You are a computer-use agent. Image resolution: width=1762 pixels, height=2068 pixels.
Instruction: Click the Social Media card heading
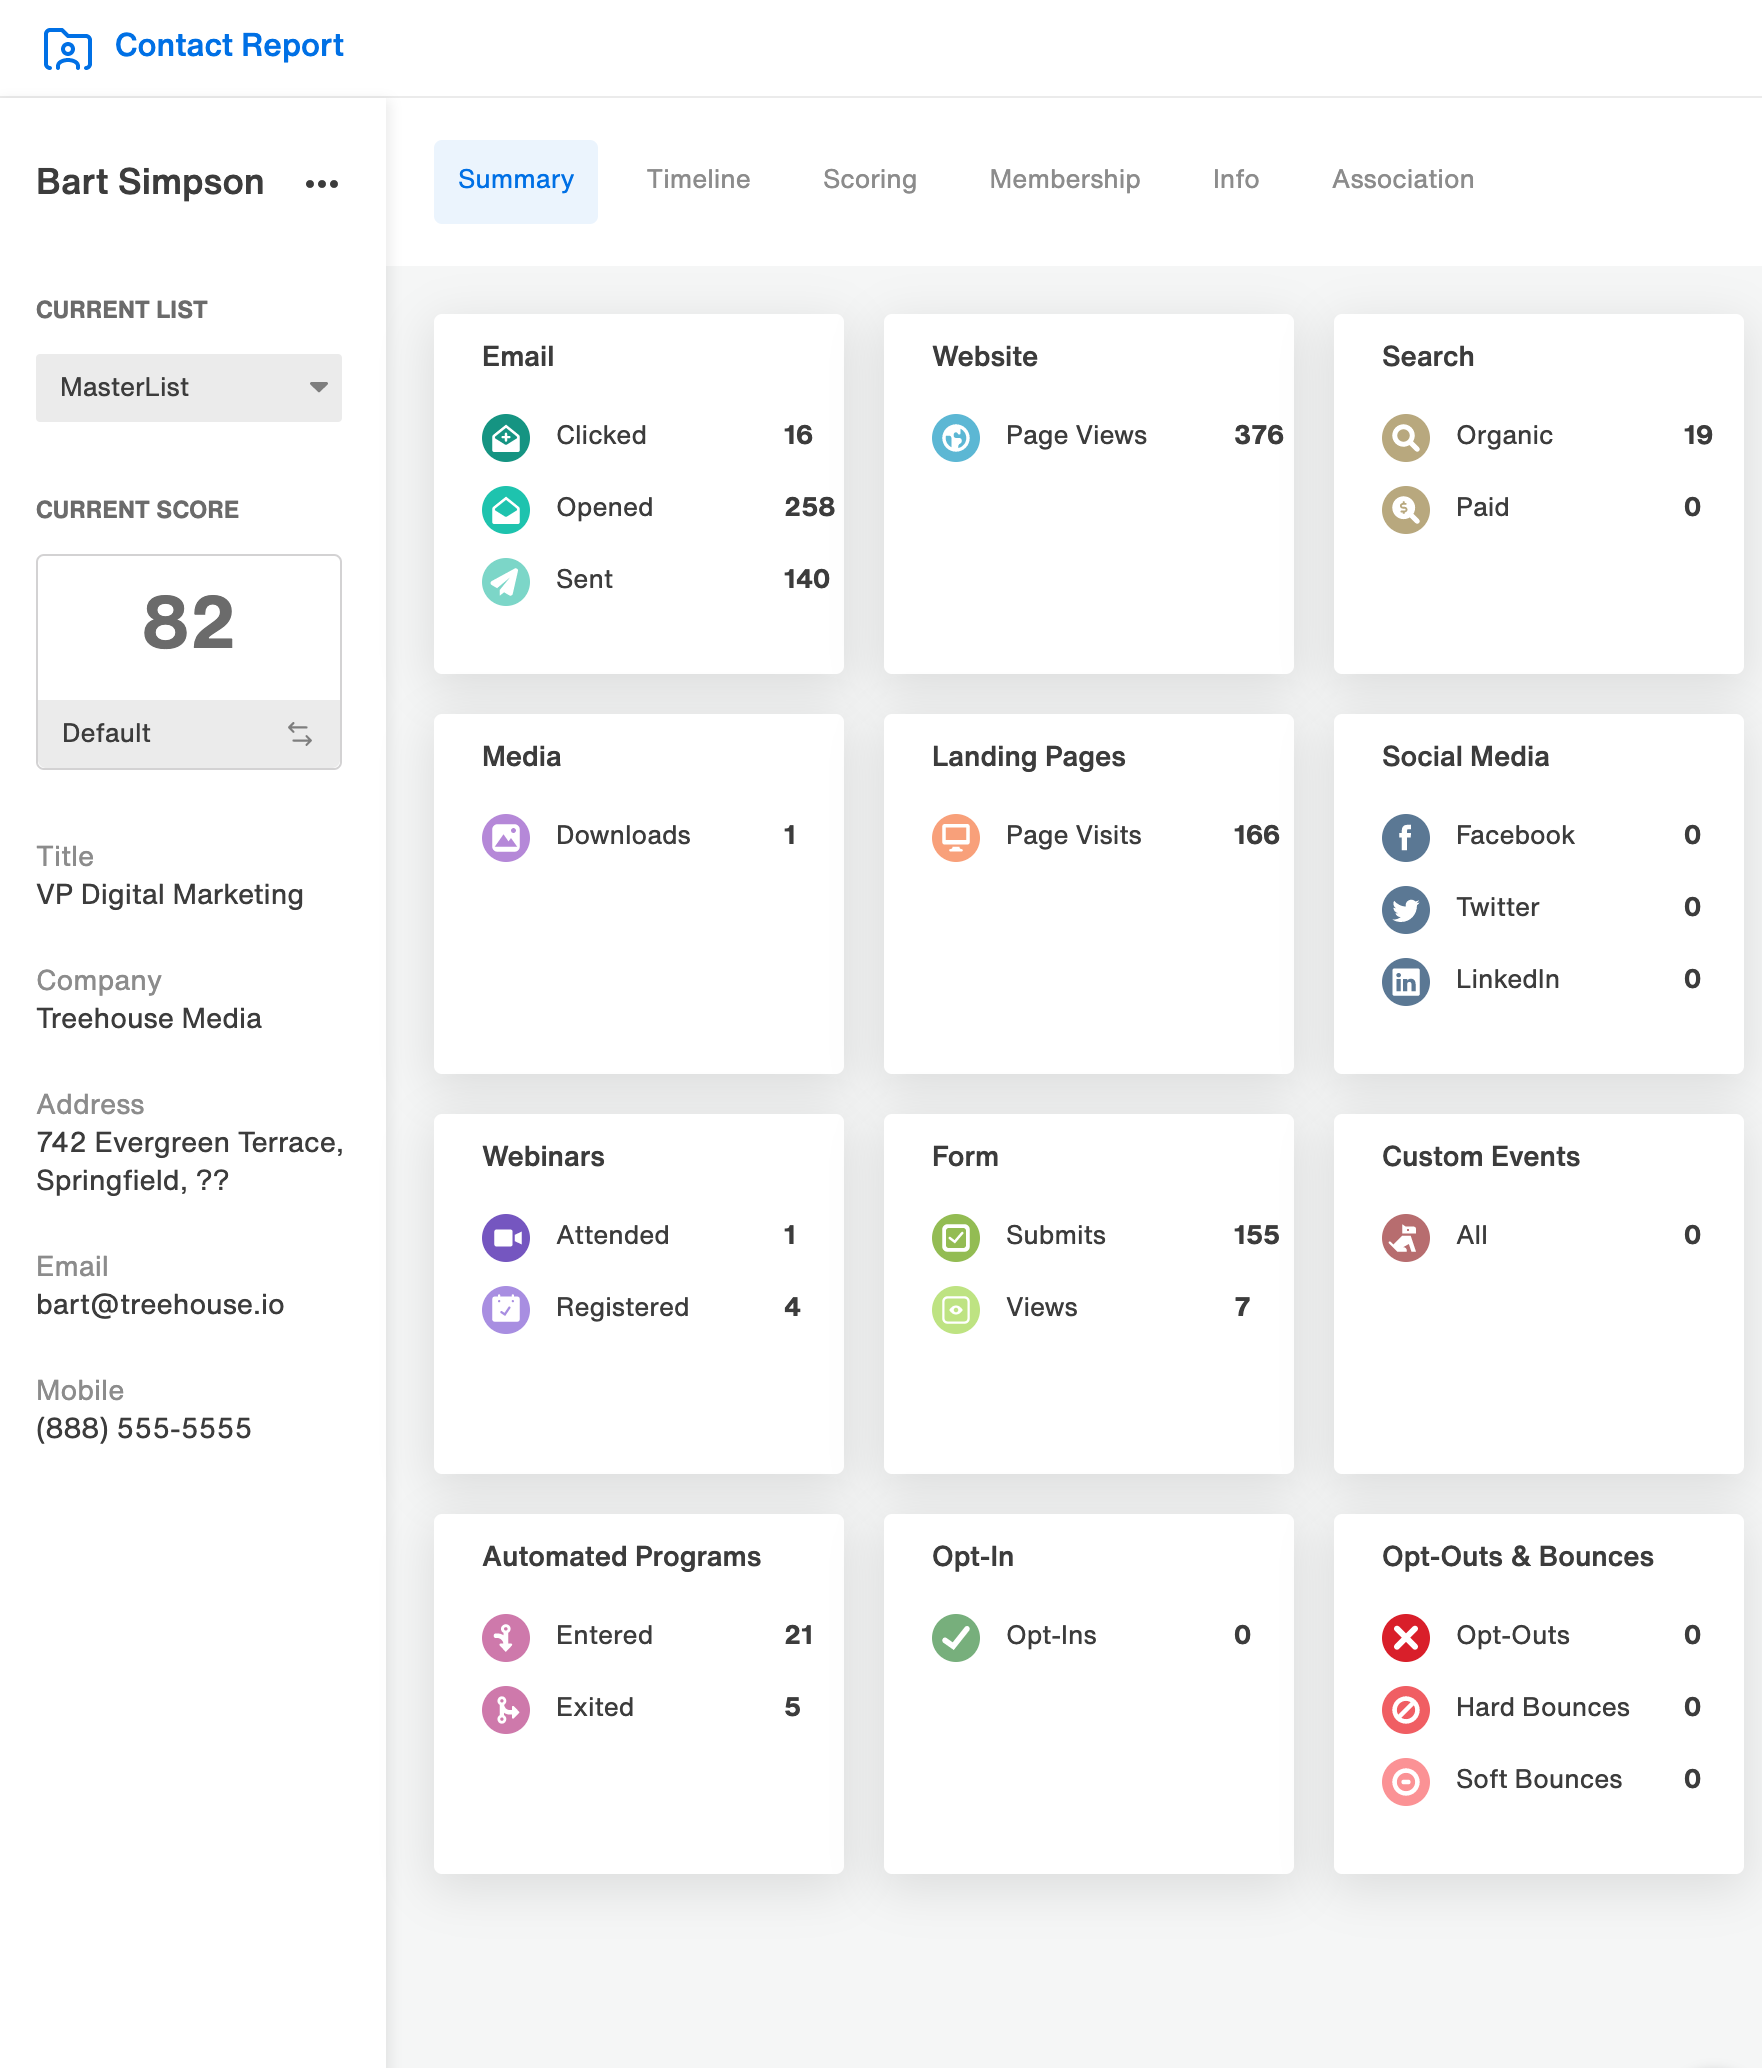(x=1465, y=757)
